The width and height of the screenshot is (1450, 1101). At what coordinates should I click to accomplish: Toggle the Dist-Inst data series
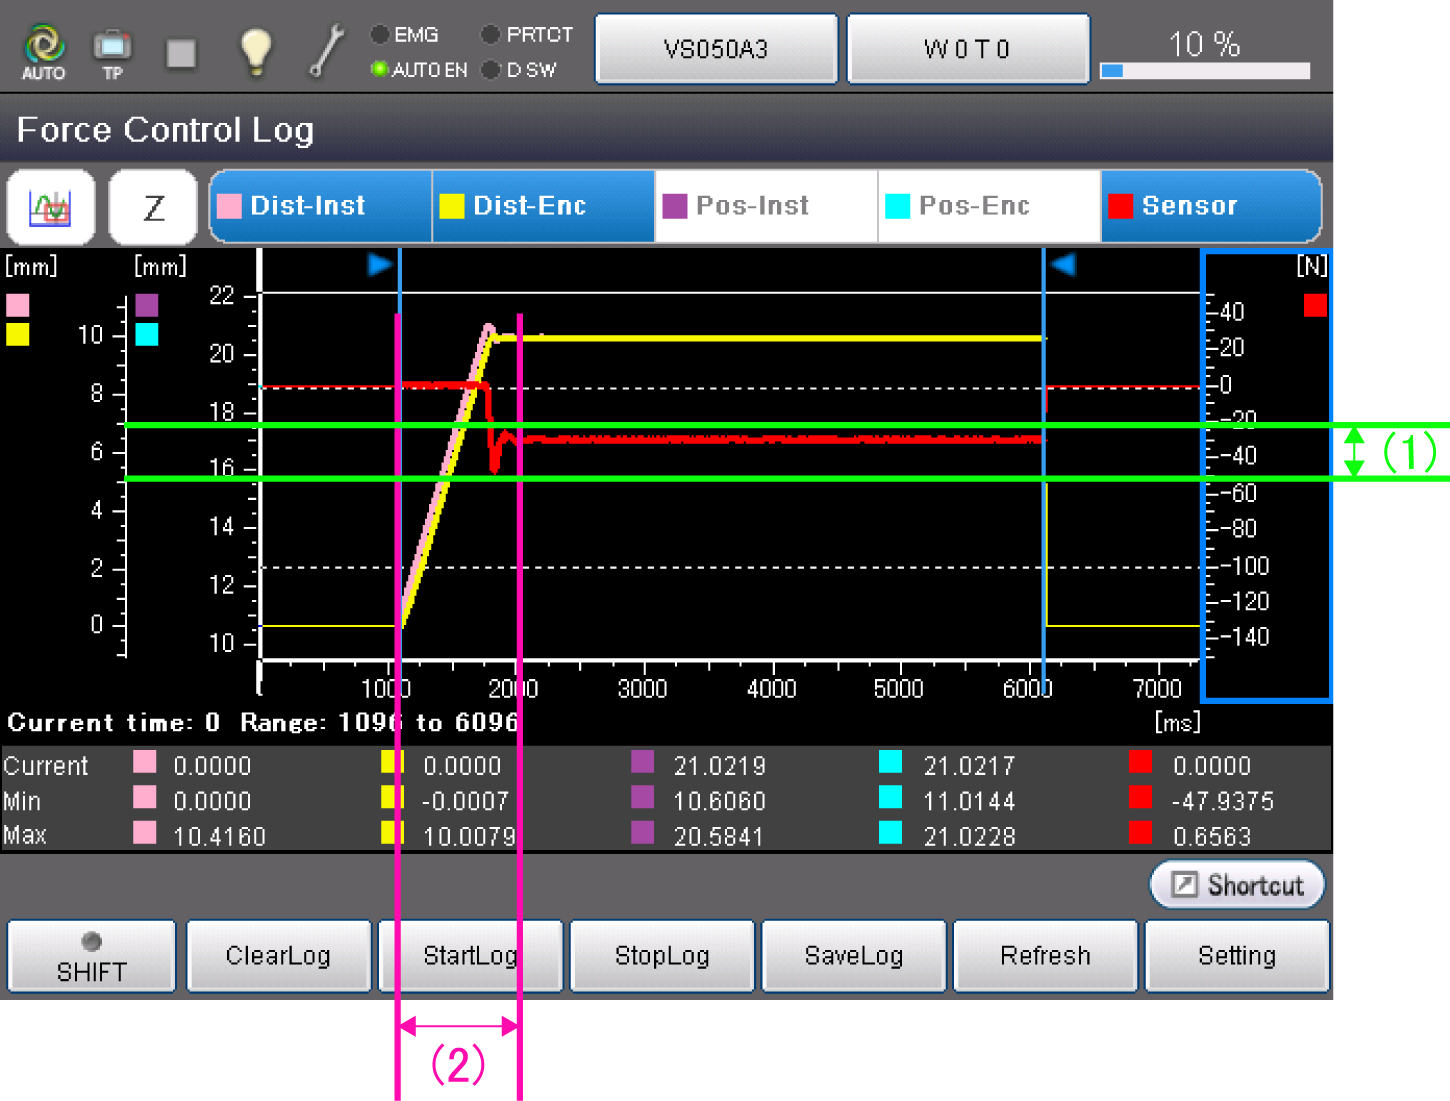pos(320,206)
